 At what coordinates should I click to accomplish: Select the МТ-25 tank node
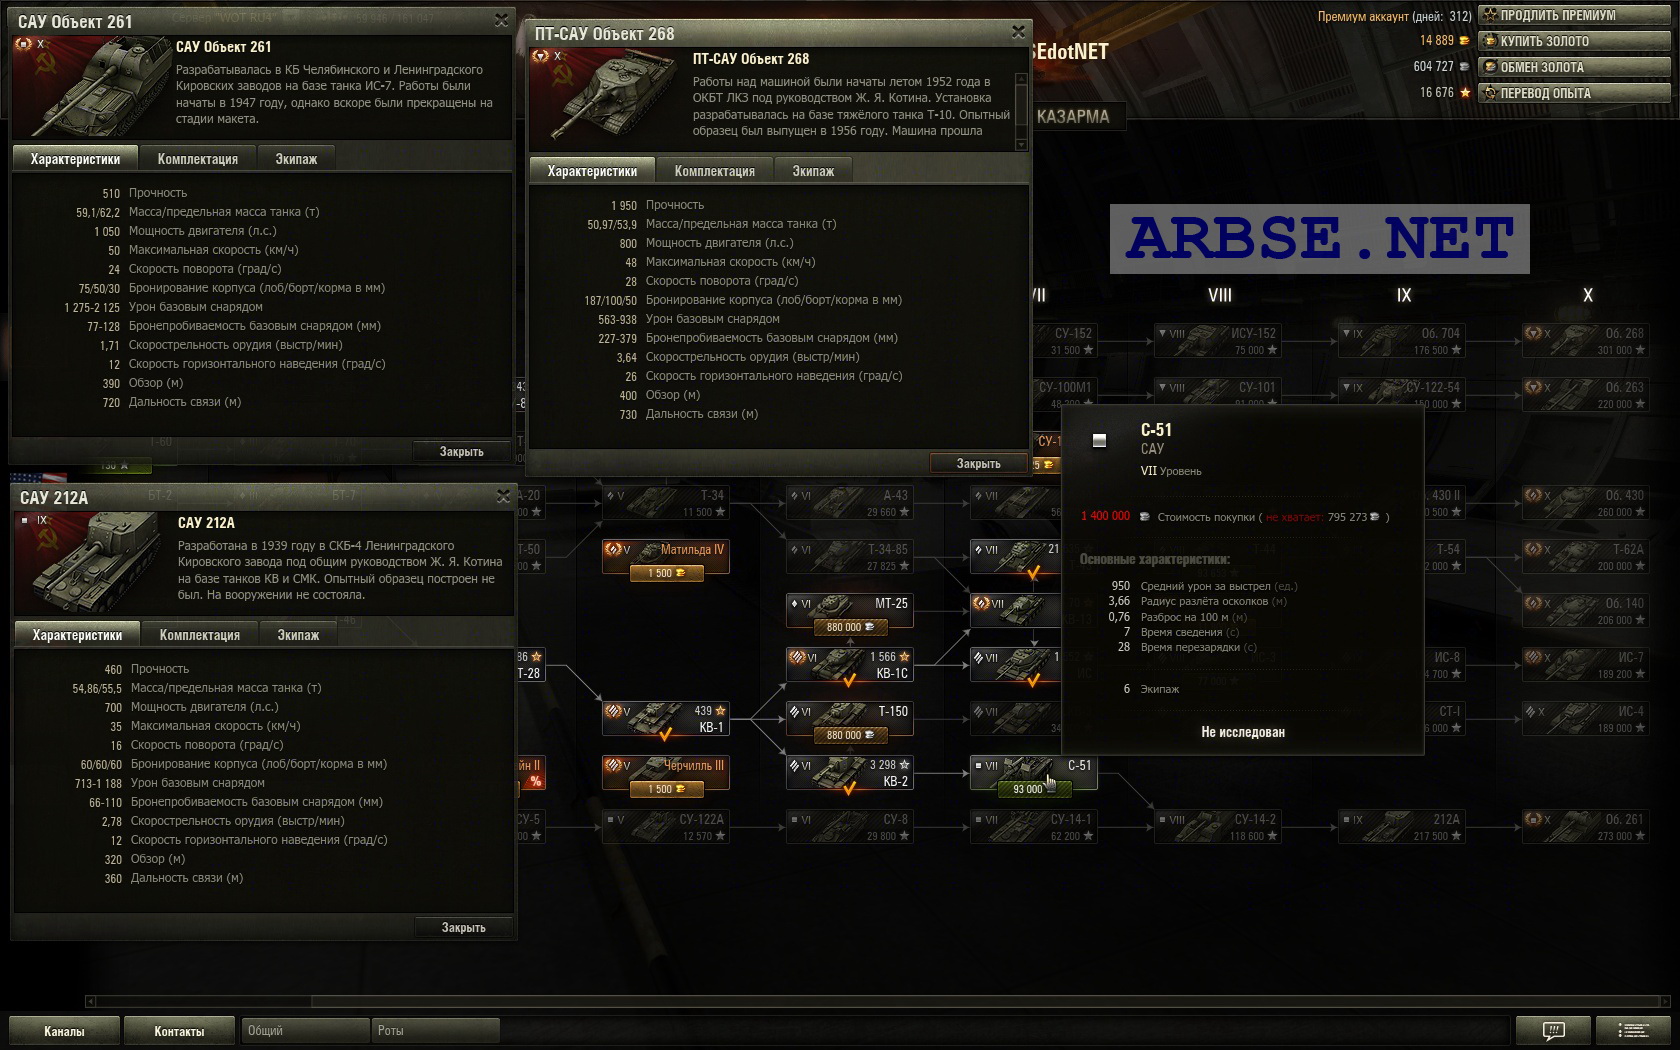coord(850,611)
